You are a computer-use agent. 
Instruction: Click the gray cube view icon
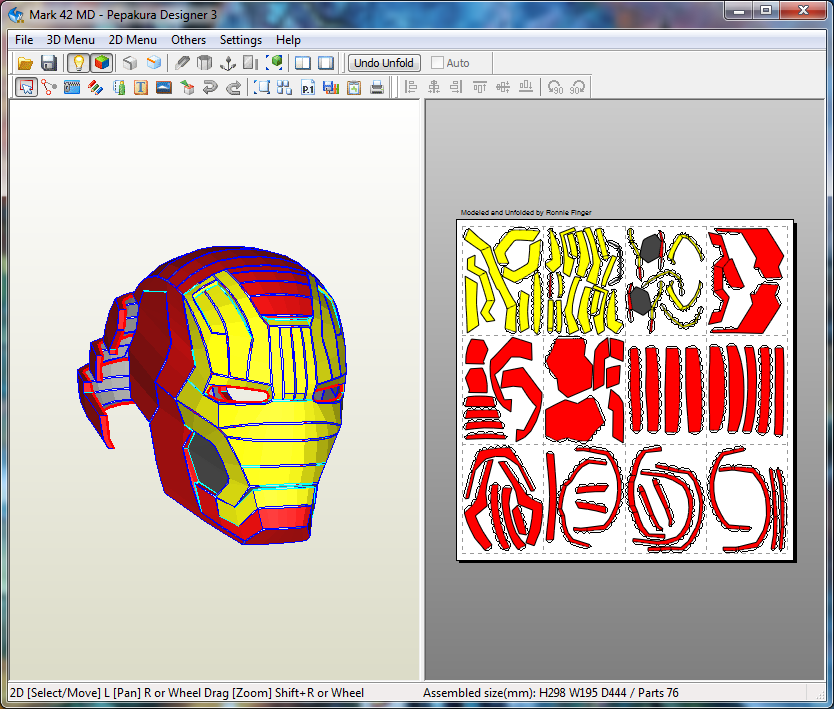(x=130, y=63)
